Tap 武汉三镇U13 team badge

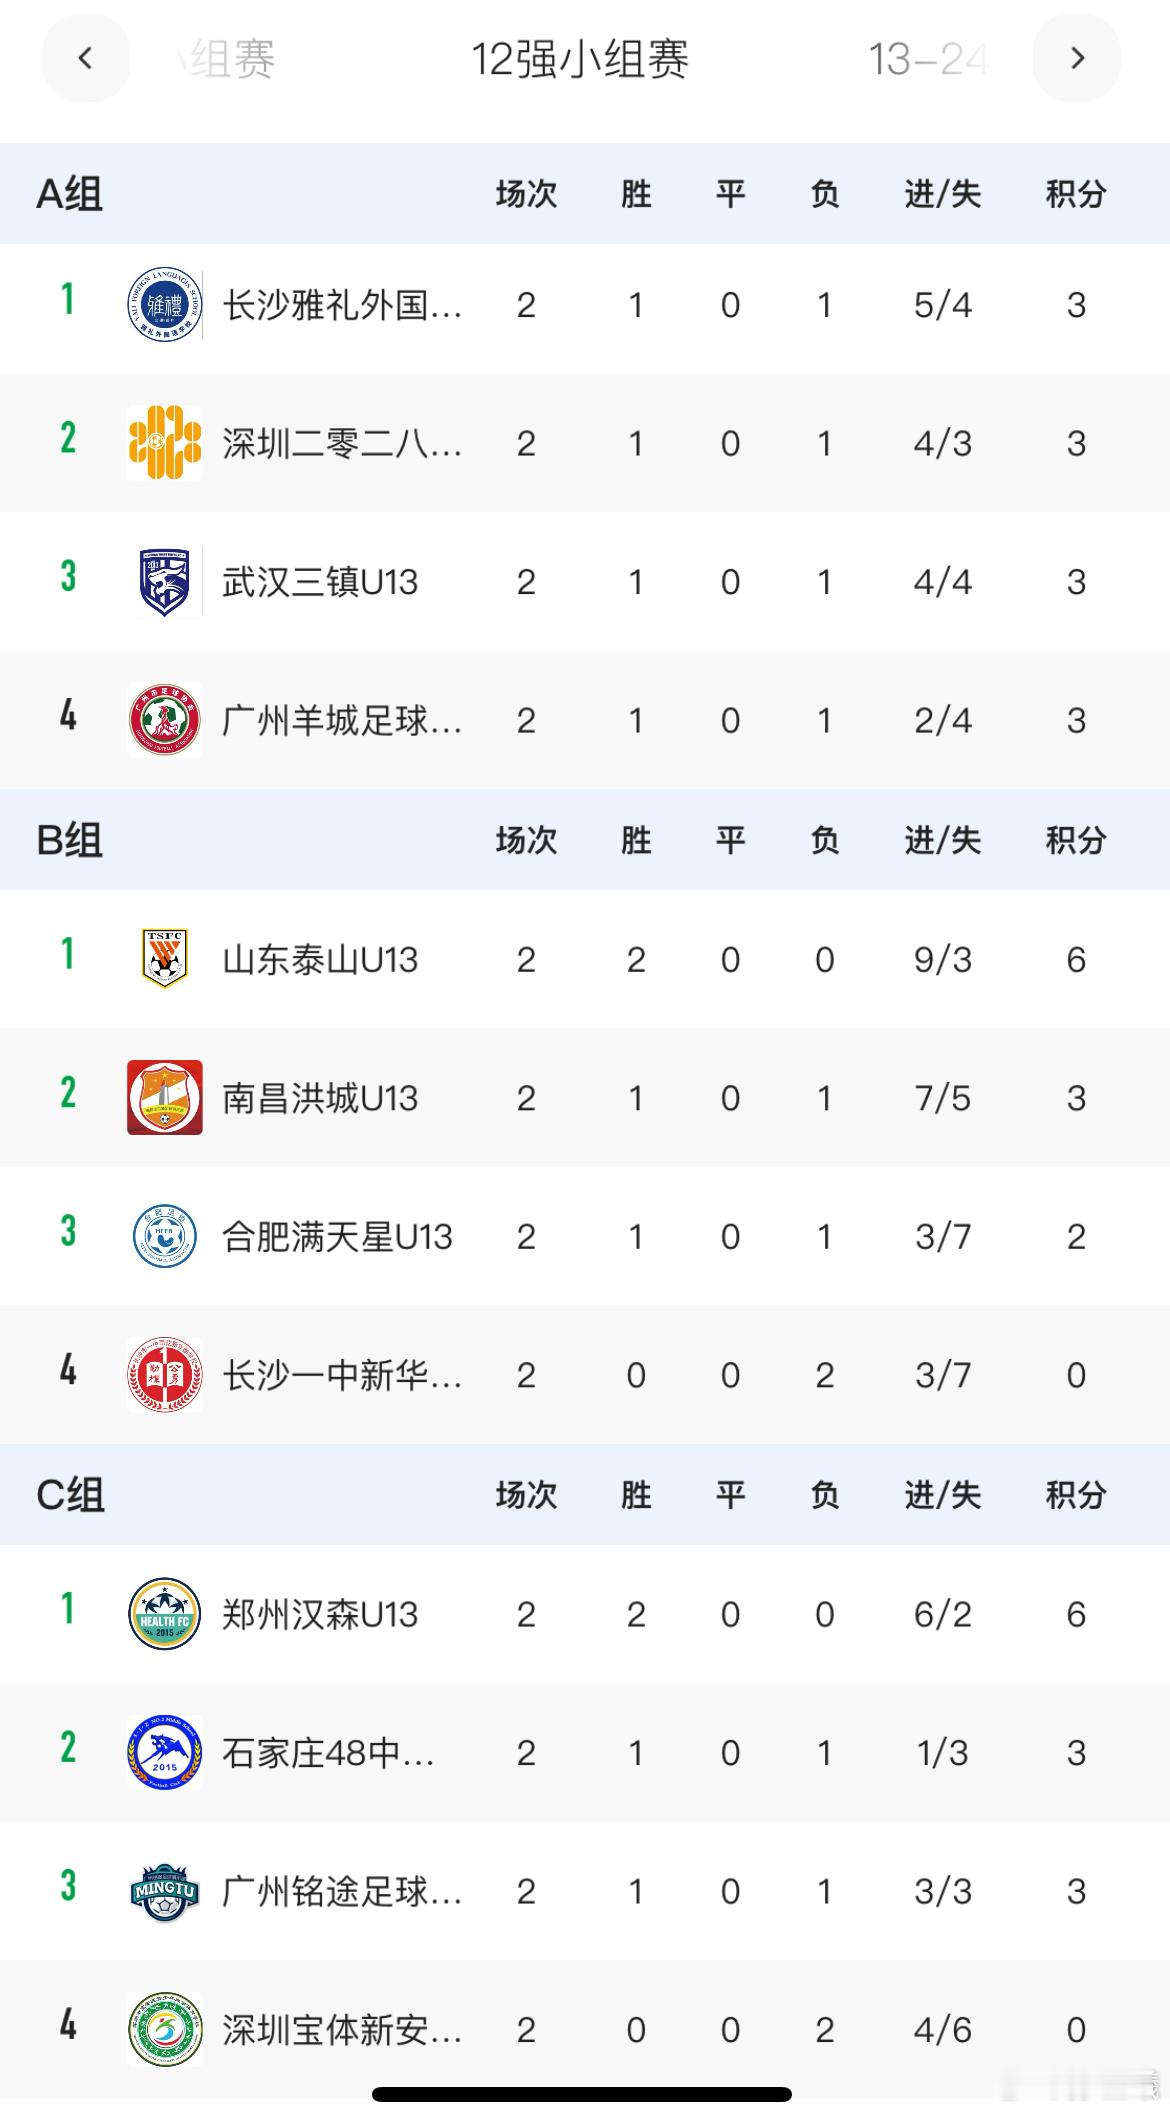click(x=165, y=581)
